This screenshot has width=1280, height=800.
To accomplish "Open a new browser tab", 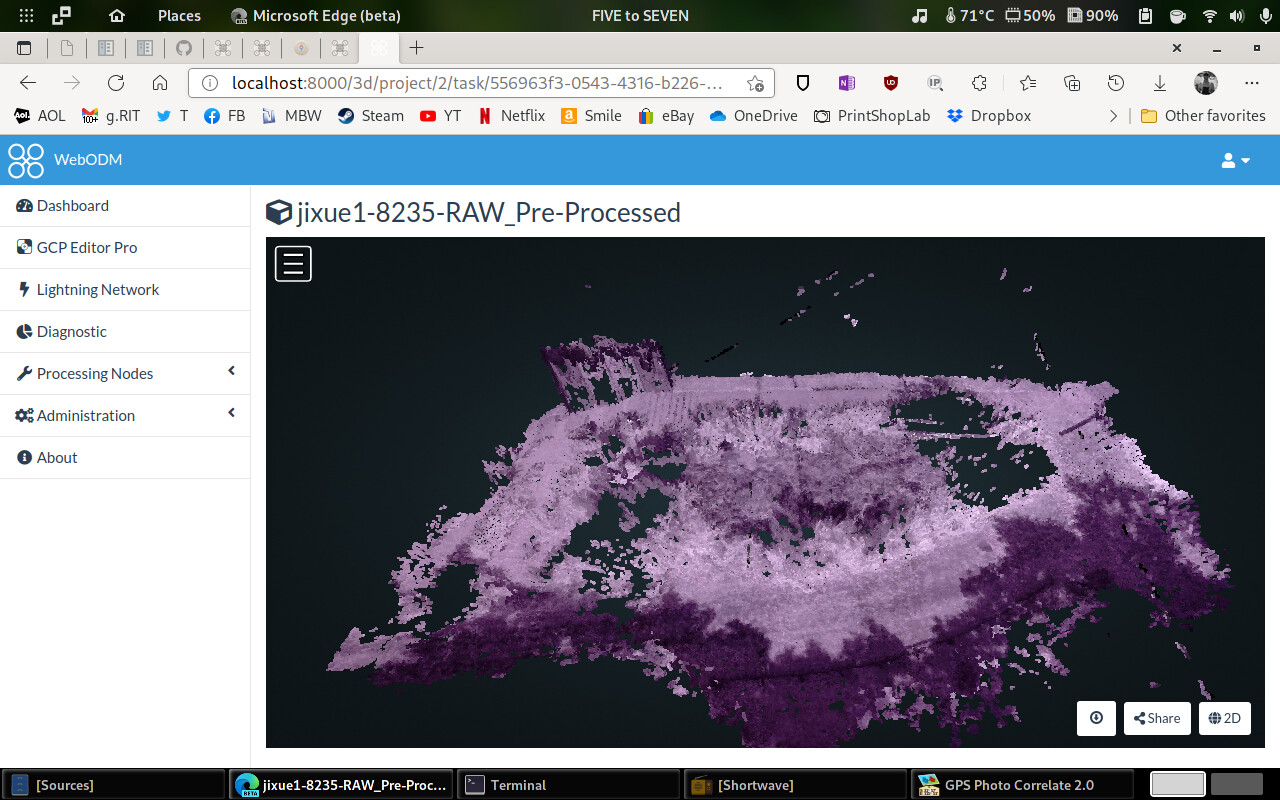I will [417, 48].
